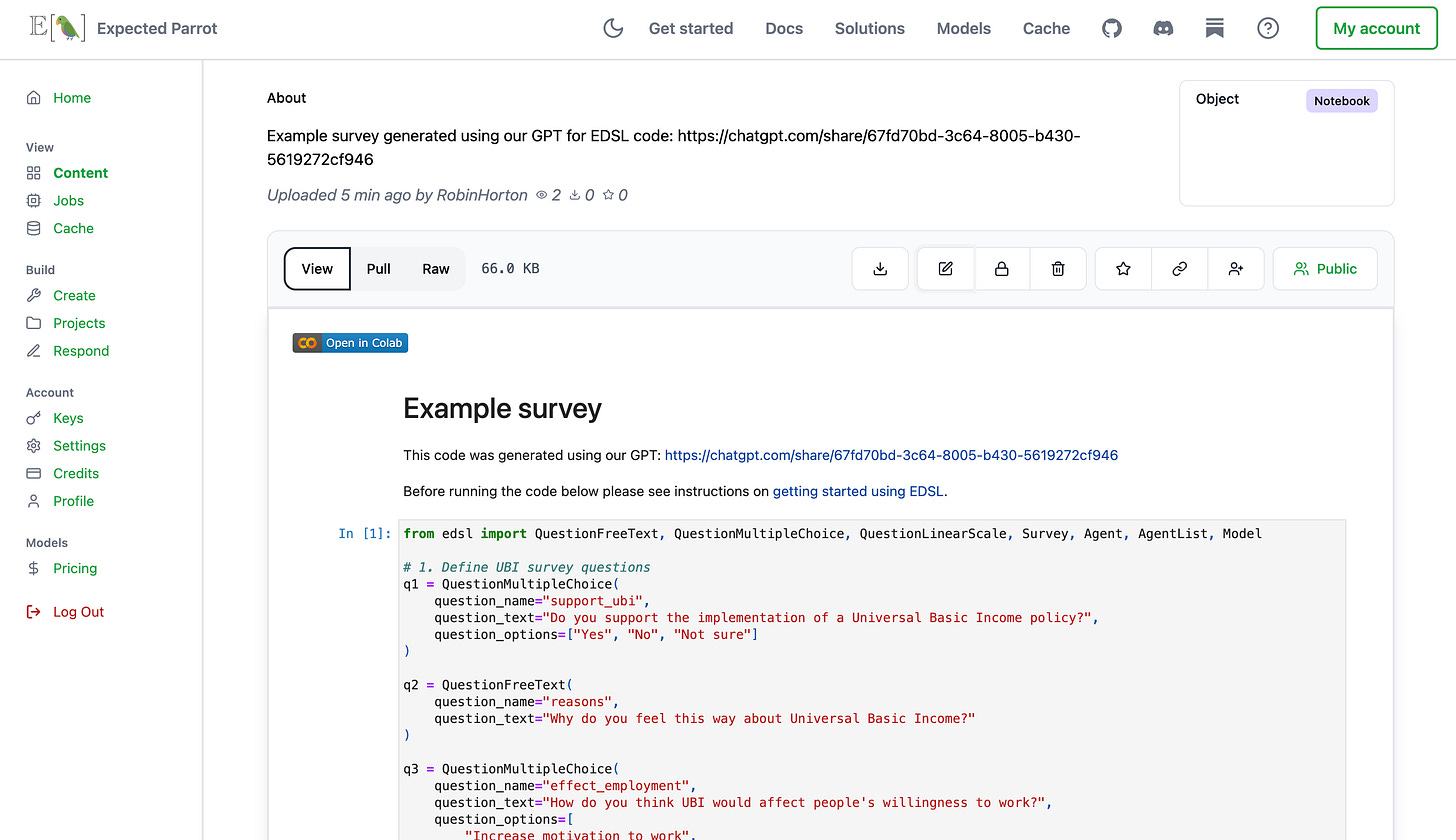Copy link with the chain icon button
The height and width of the screenshot is (840, 1456).
point(1180,269)
